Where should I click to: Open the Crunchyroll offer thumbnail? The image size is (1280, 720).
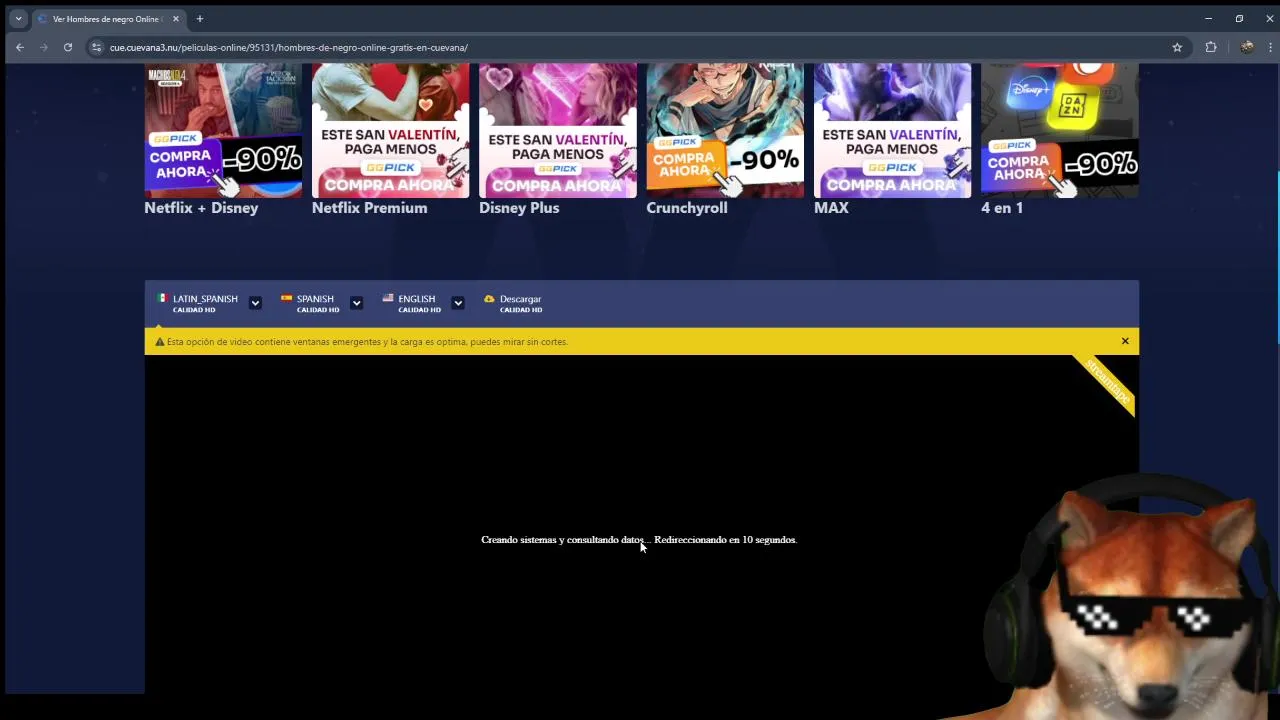[x=725, y=130]
